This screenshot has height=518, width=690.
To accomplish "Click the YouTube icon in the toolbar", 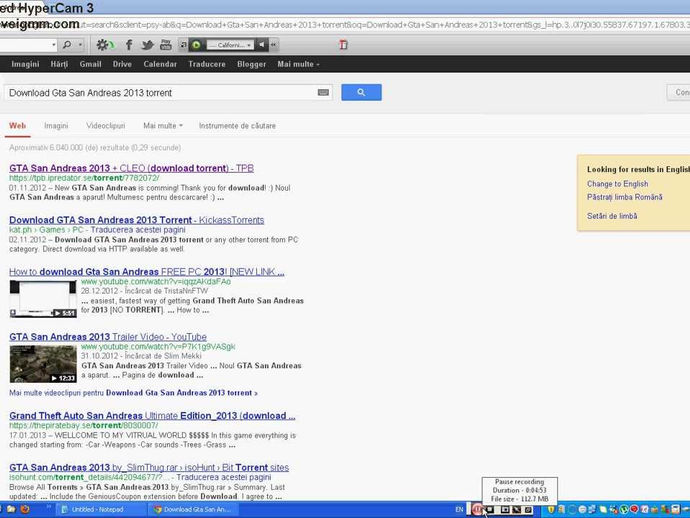I will click(166, 44).
